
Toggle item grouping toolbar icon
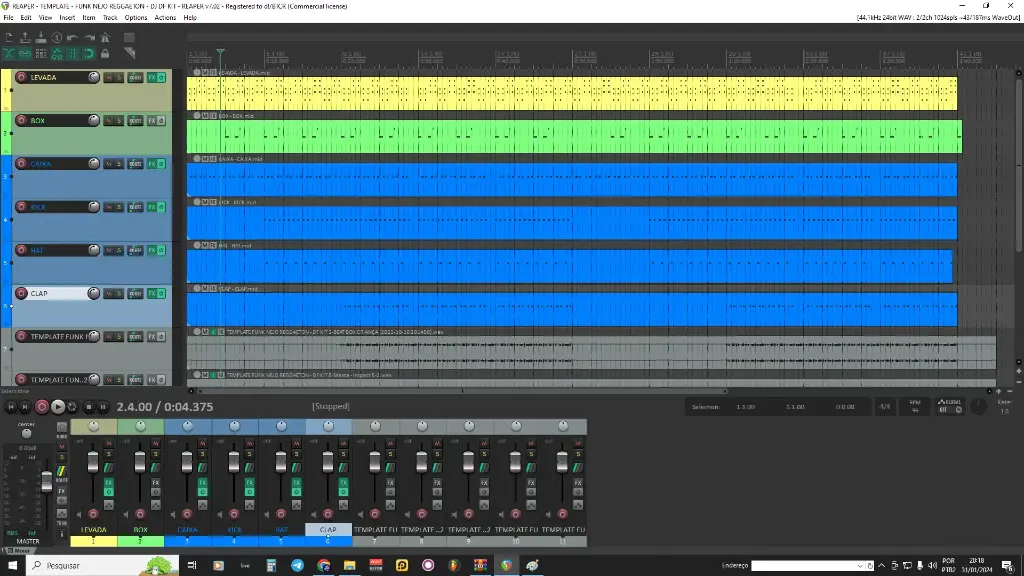[x=25, y=54]
